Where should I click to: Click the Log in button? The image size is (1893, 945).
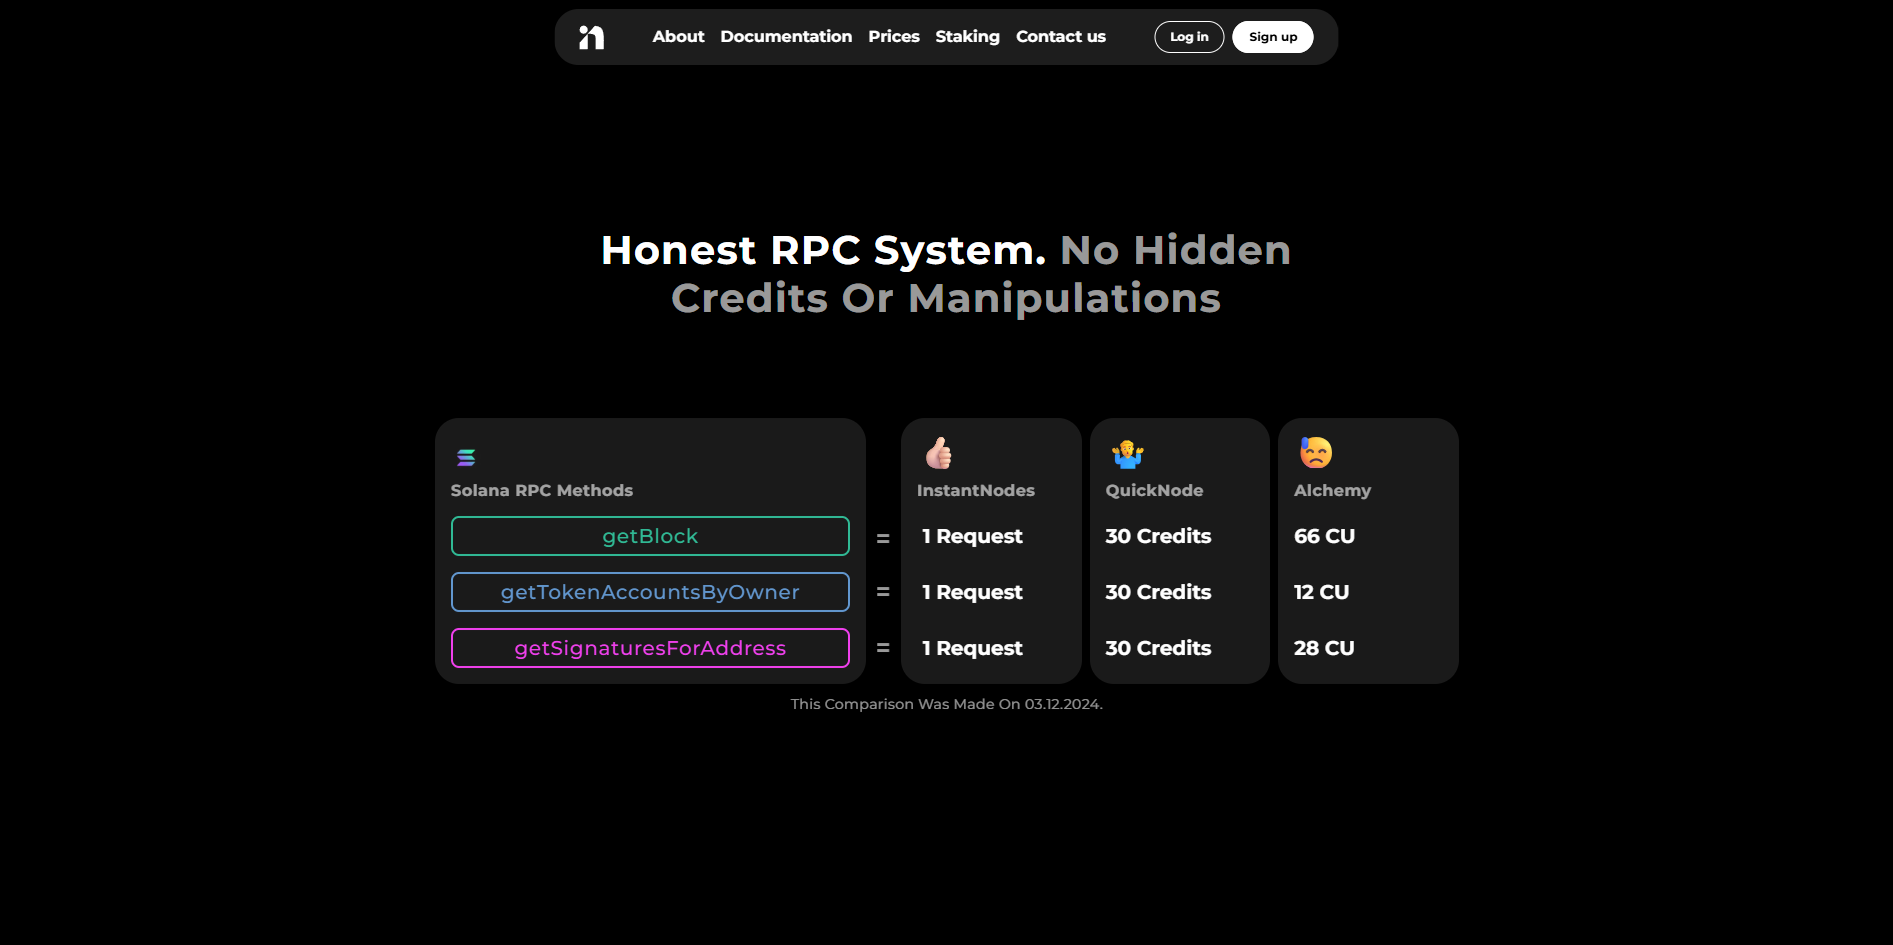point(1188,36)
